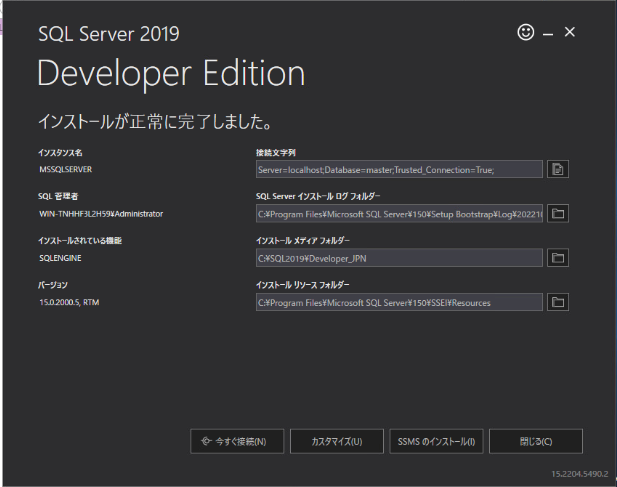Click the 今すぐ接続(N) button
This screenshot has height=487, width=617.
(237, 441)
